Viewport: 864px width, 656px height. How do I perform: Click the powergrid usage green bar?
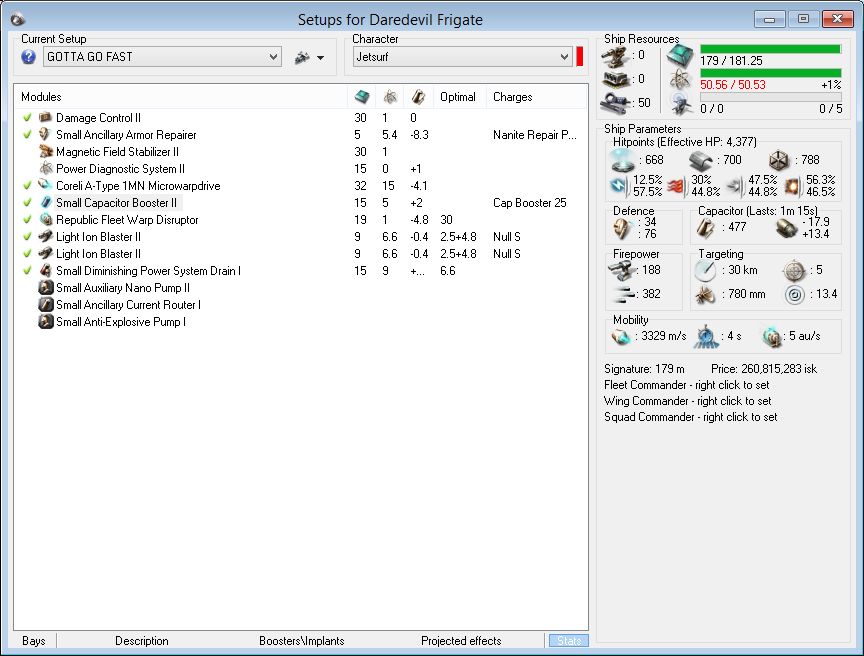(x=770, y=73)
